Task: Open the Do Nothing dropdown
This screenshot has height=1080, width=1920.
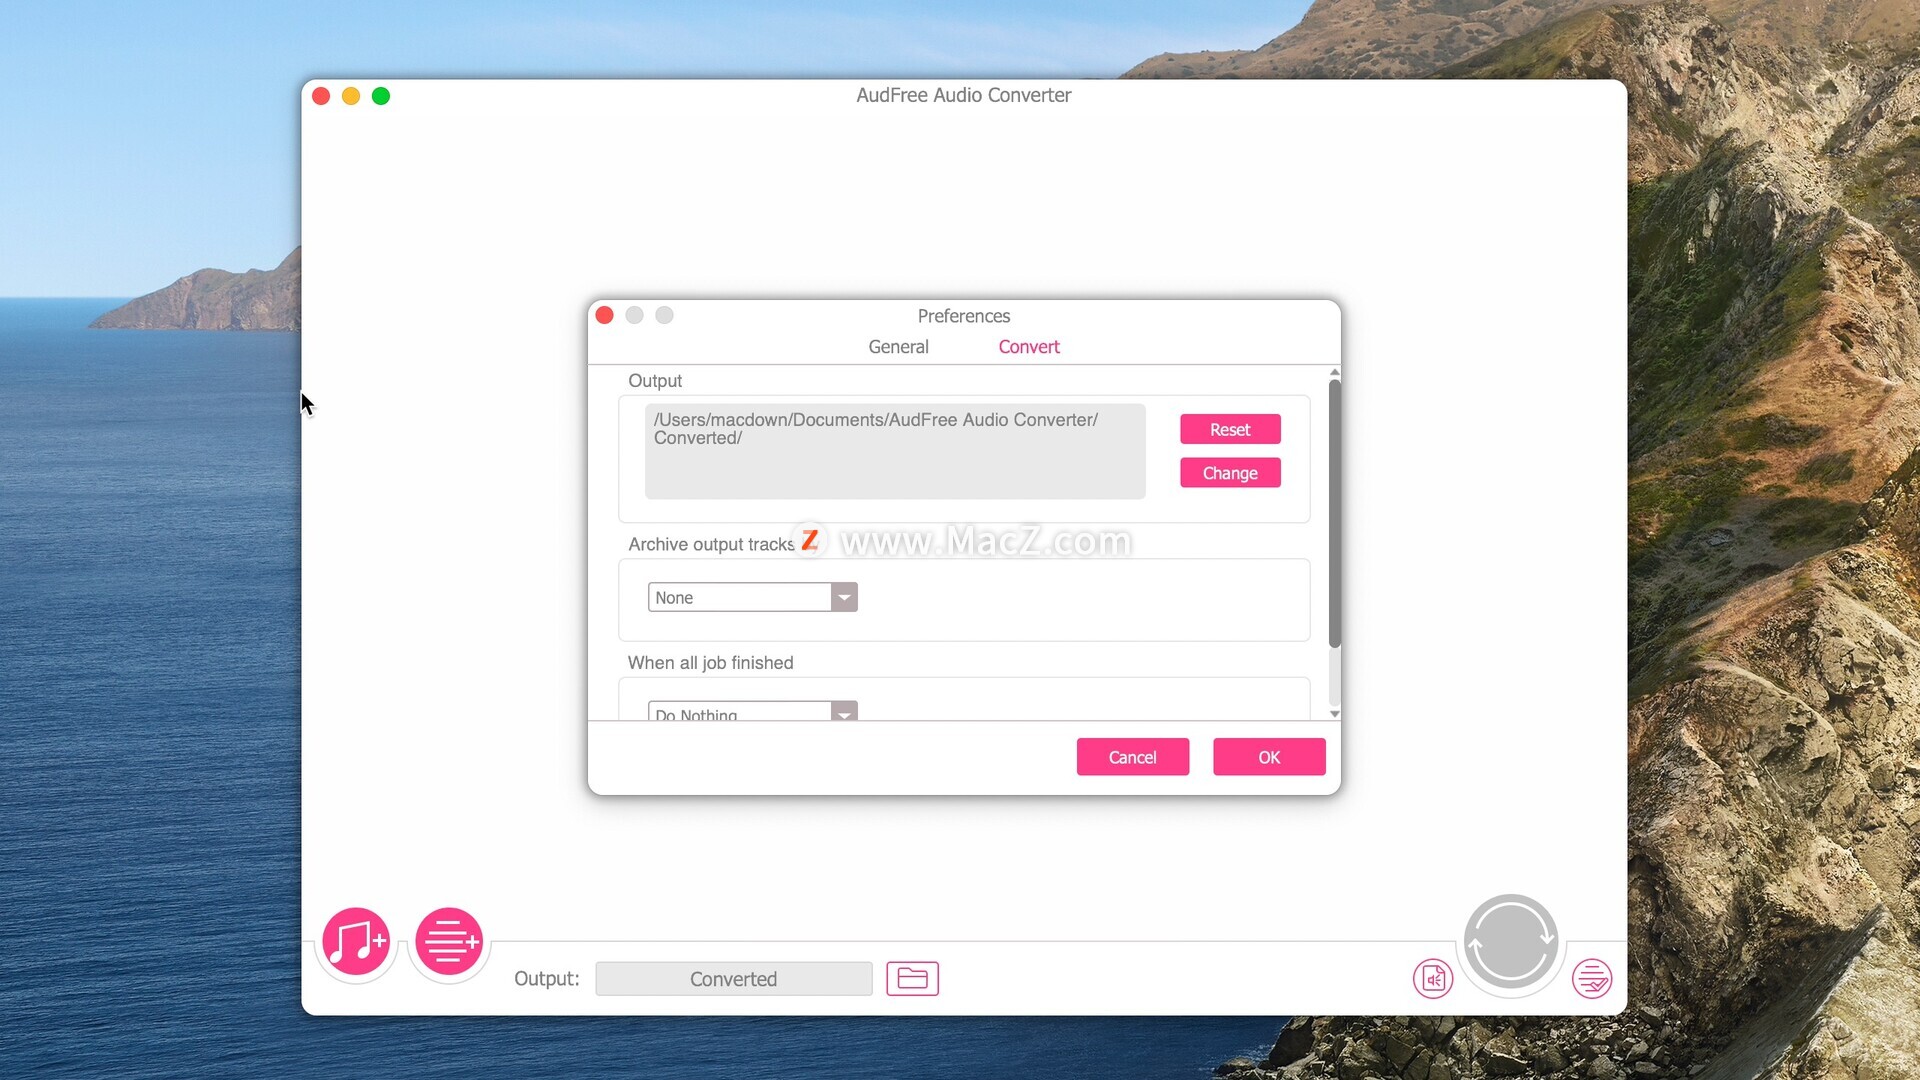Action: pos(752,711)
